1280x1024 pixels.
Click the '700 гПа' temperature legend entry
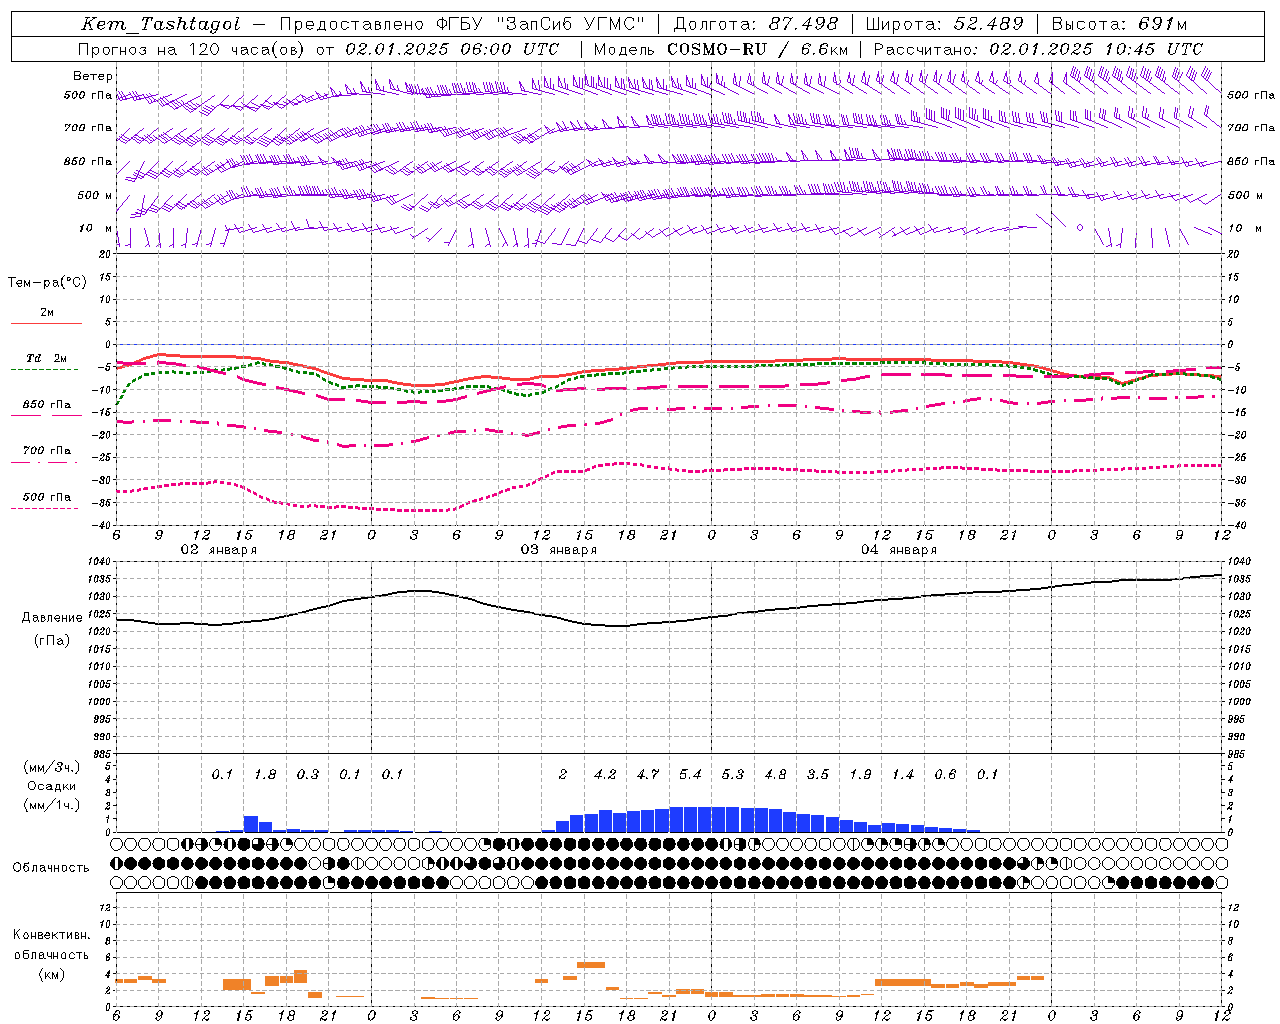[x=47, y=451]
